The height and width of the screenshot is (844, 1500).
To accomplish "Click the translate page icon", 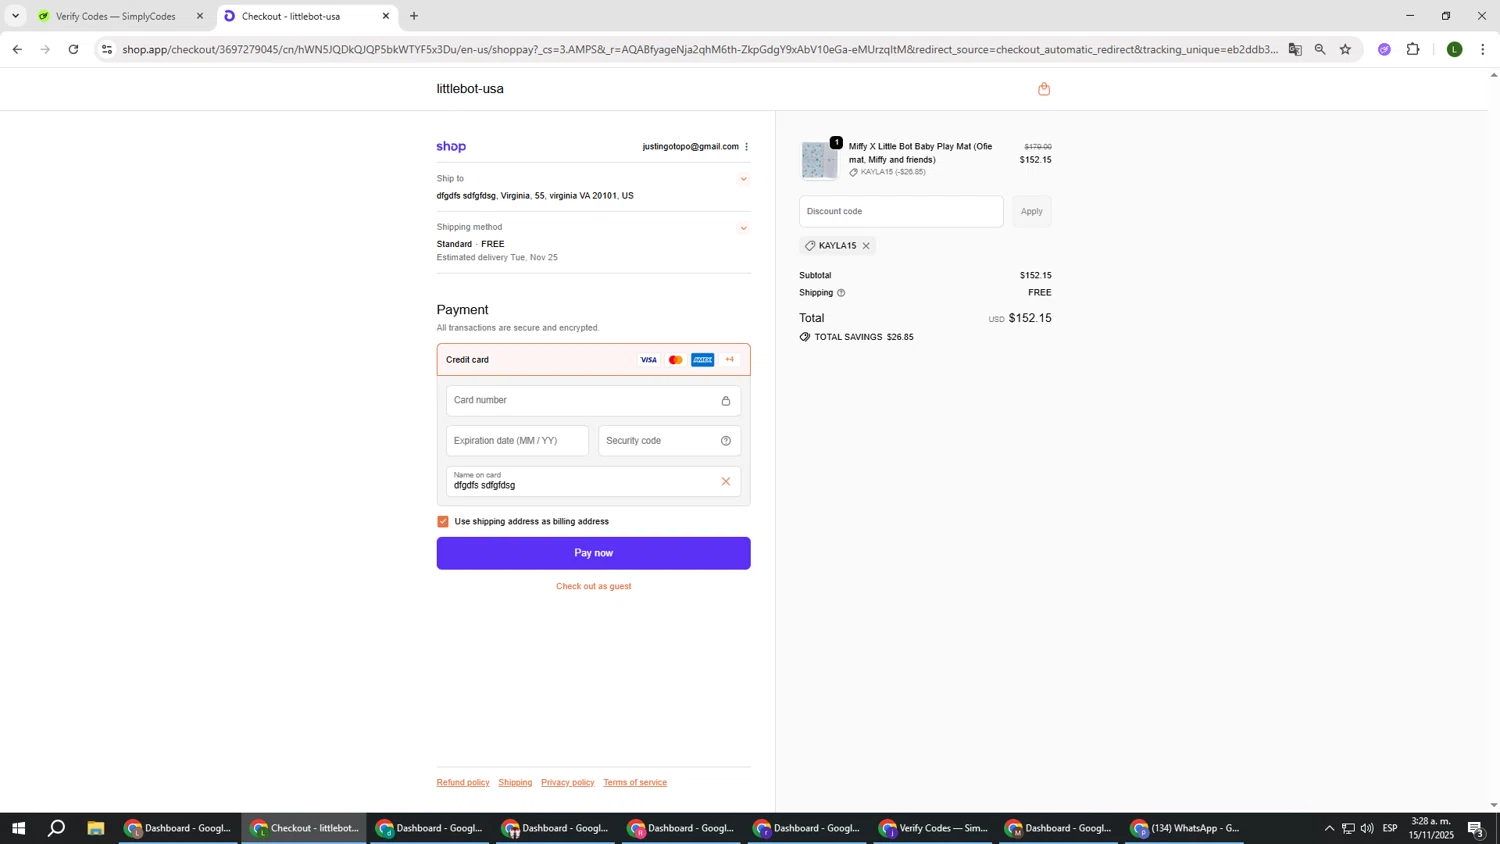I will 1295,49.
